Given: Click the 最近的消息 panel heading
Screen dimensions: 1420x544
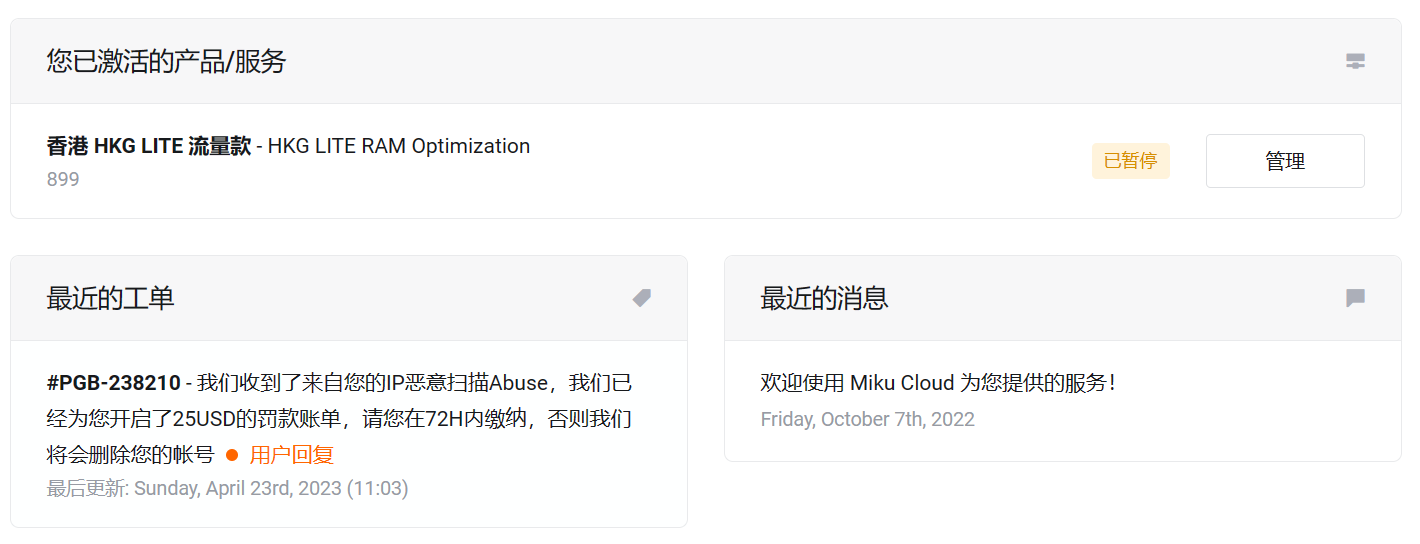Looking at the screenshot, I should pyautogui.click(x=824, y=298).
